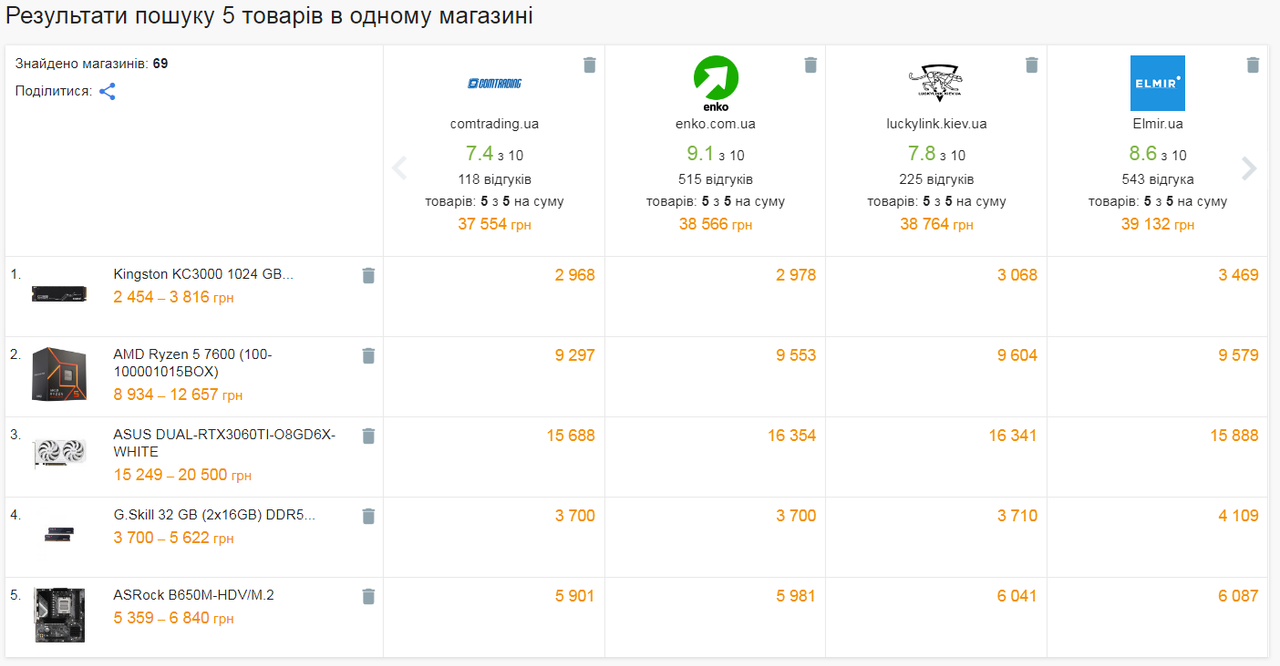Open Kingston KC3000 1024 GB product link

204,274
